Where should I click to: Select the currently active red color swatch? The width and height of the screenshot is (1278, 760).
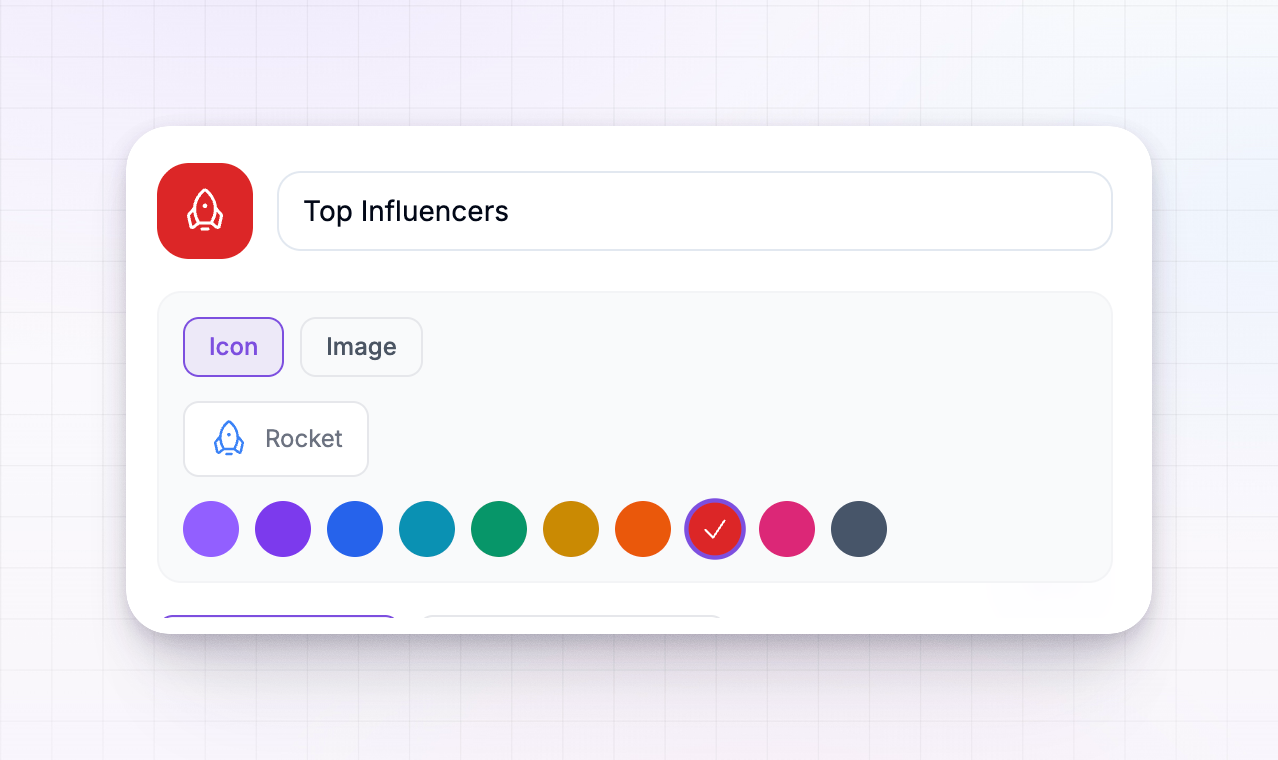[x=715, y=529]
